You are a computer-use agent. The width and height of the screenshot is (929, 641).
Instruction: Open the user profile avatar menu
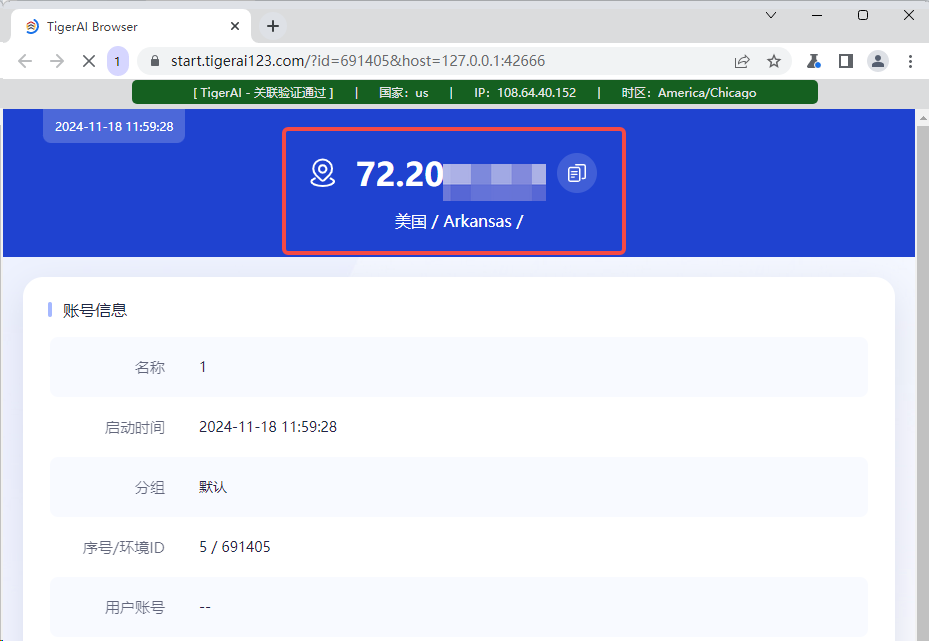pyautogui.click(x=877, y=61)
